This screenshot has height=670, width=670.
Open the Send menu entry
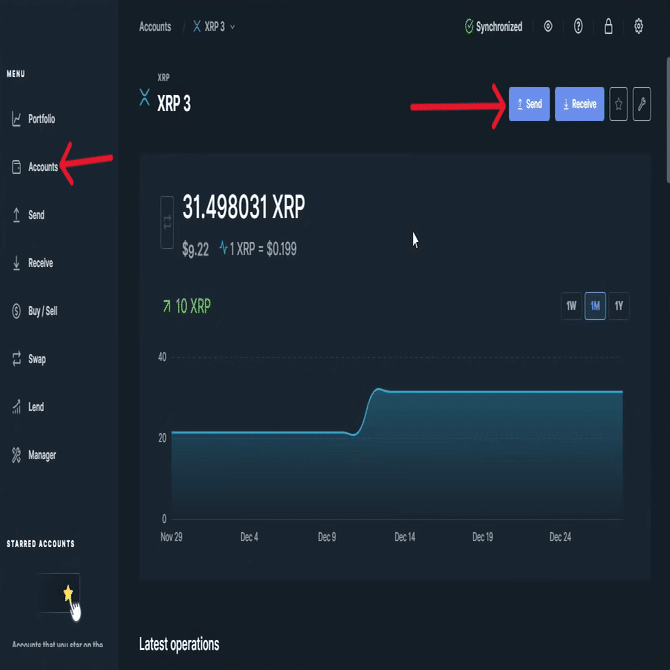tap(36, 215)
